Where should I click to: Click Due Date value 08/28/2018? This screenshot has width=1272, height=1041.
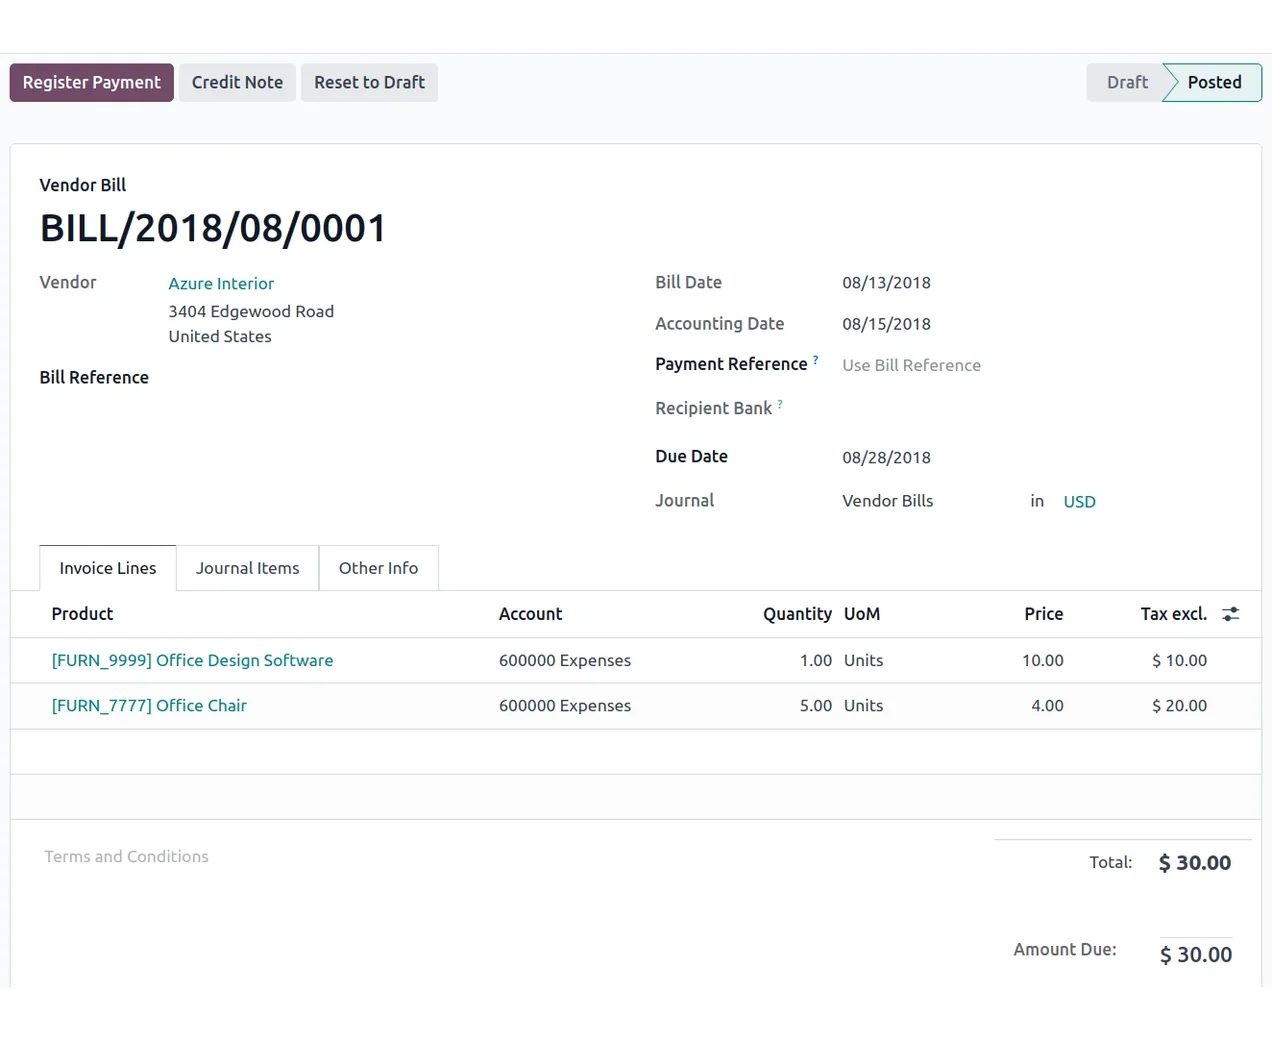click(886, 457)
